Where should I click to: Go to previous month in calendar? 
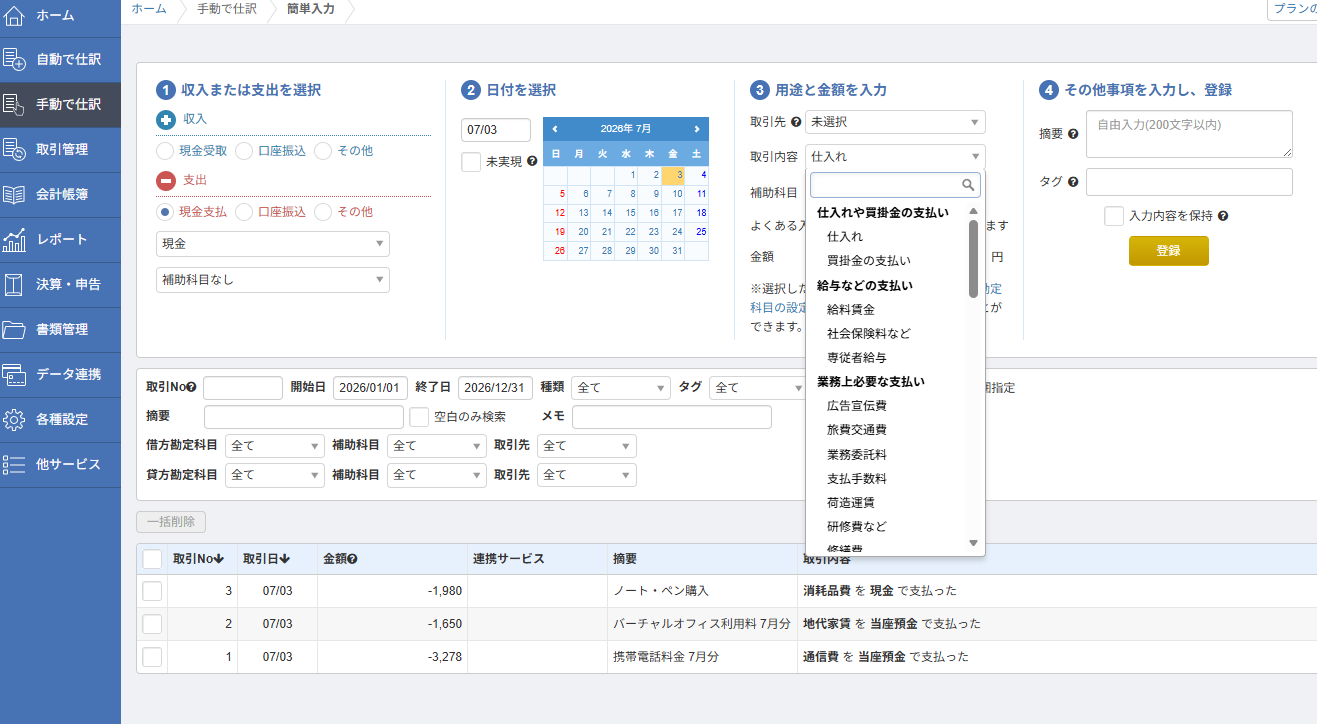pos(555,129)
